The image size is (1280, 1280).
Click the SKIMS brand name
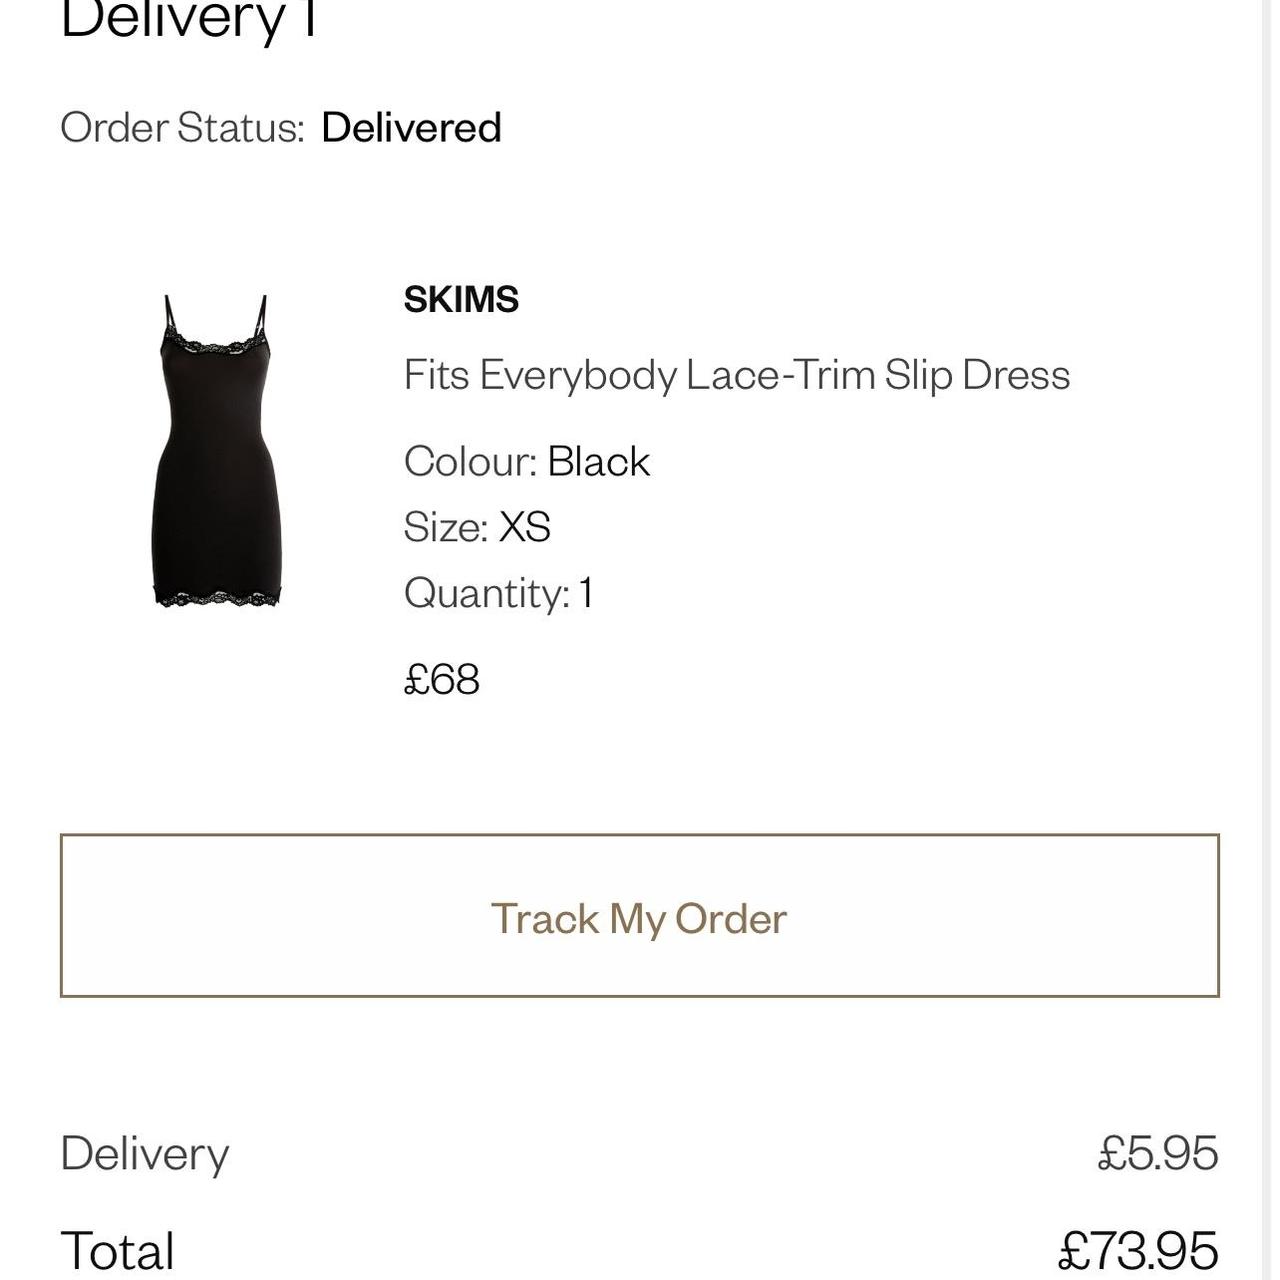tap(461, 299)
